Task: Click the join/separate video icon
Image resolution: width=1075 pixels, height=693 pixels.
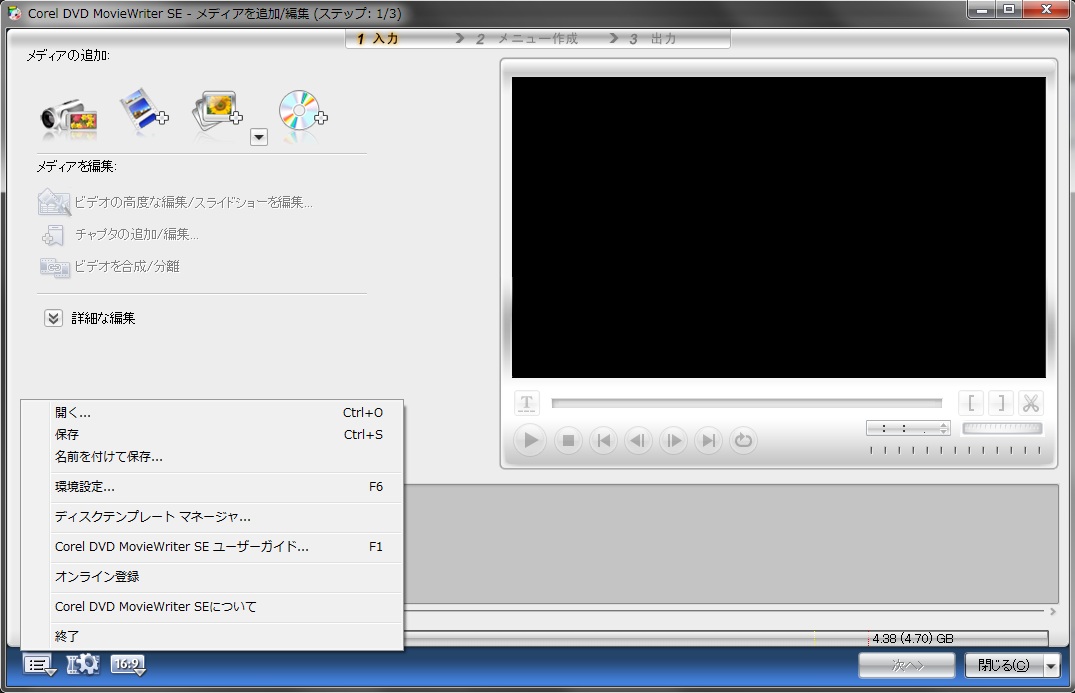Action: 54,267
